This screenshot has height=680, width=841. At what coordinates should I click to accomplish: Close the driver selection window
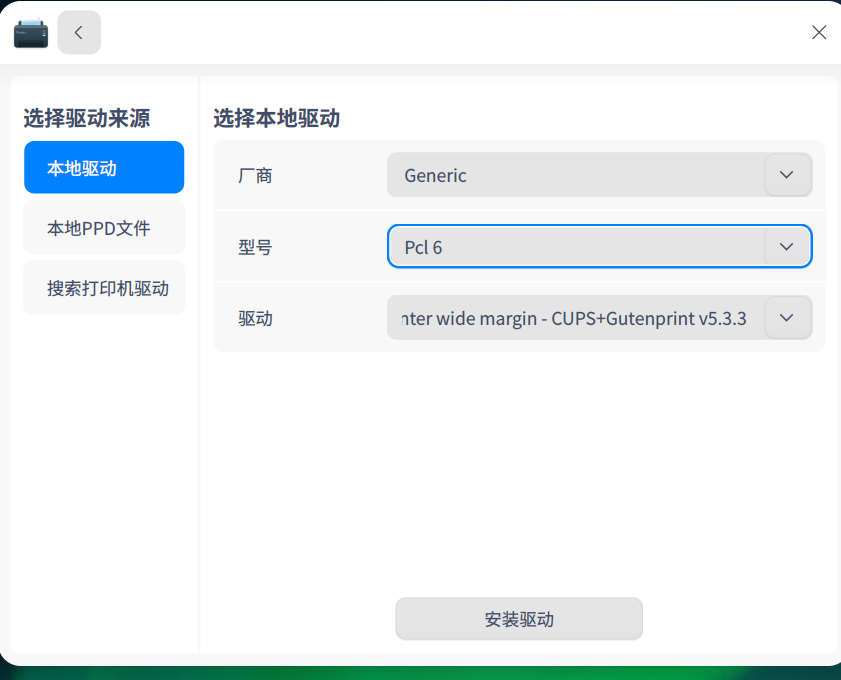[x=818, y=33]
